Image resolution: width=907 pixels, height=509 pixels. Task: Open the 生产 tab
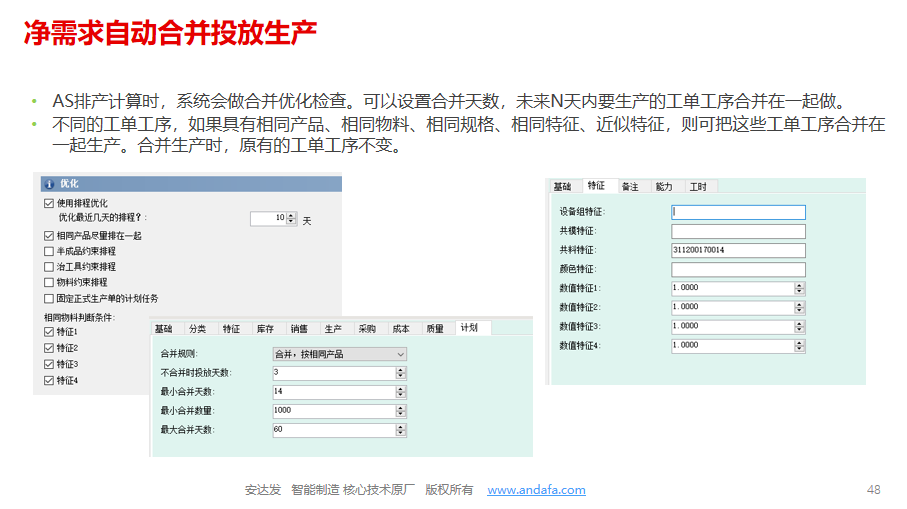tap(333, 328)
